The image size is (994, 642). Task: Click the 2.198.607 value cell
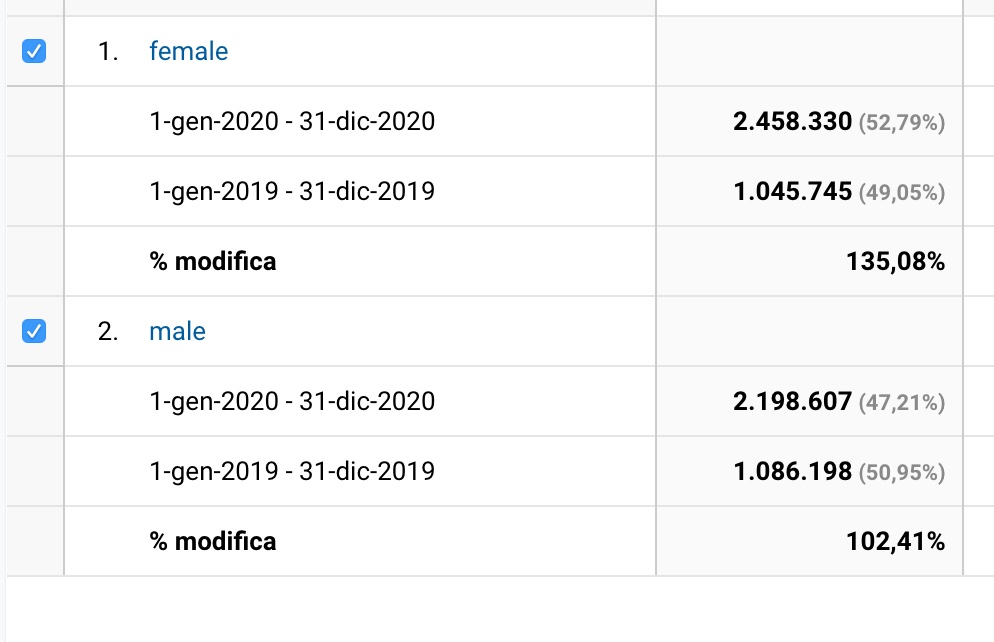click(x=792, y=402)
